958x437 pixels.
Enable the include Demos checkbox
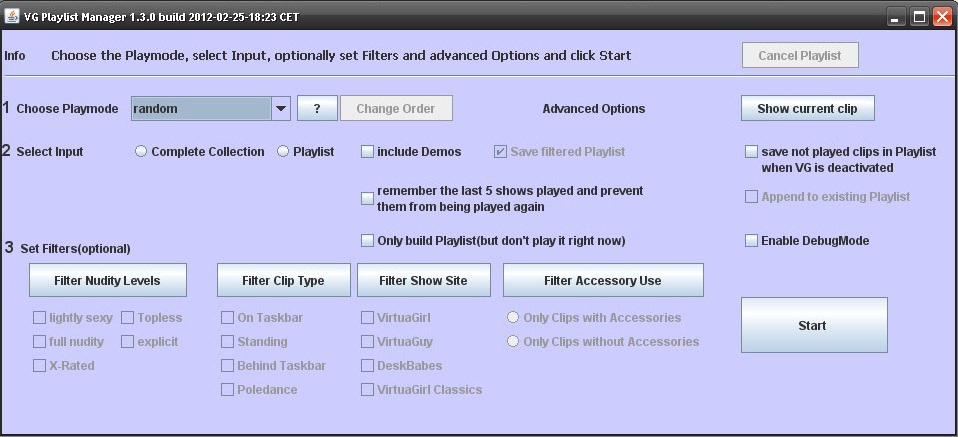(367, 152)
